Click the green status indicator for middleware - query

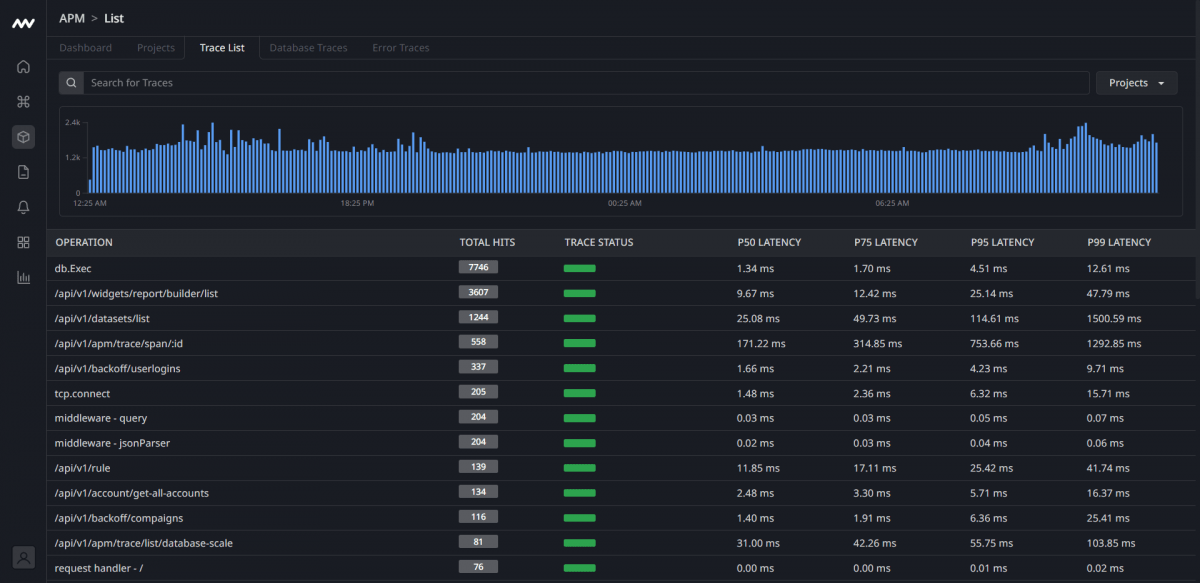point(579,417)
